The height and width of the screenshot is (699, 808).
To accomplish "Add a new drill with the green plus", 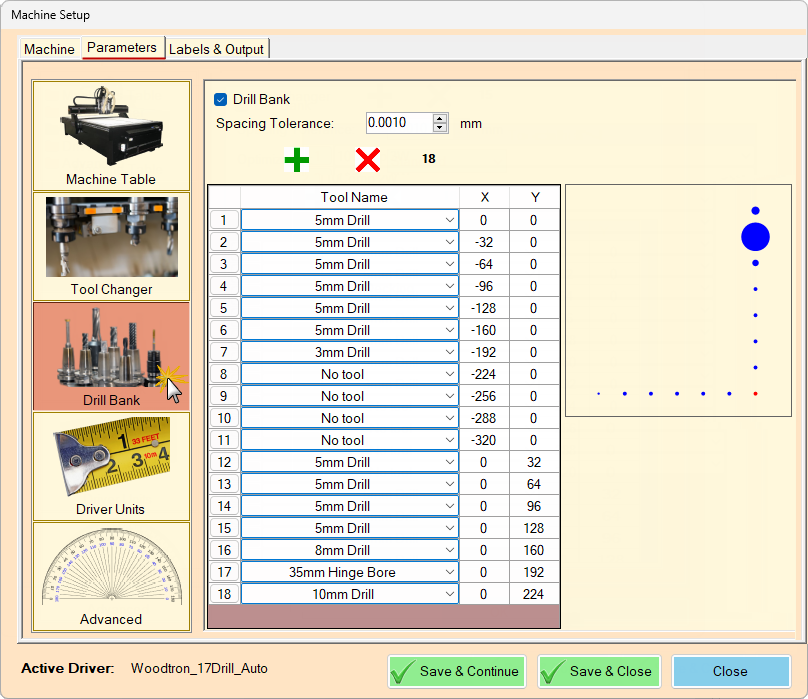I will (297, 159).
